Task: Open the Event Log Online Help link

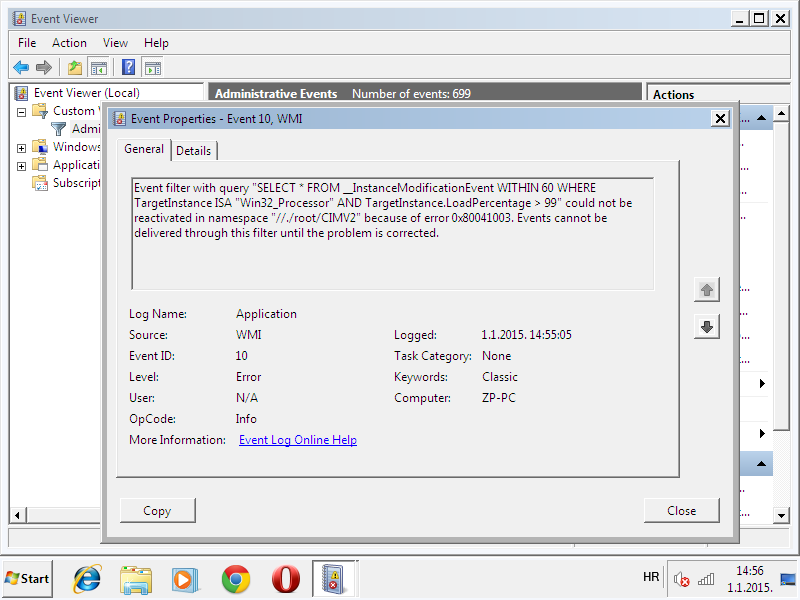Action: (297, 440)
